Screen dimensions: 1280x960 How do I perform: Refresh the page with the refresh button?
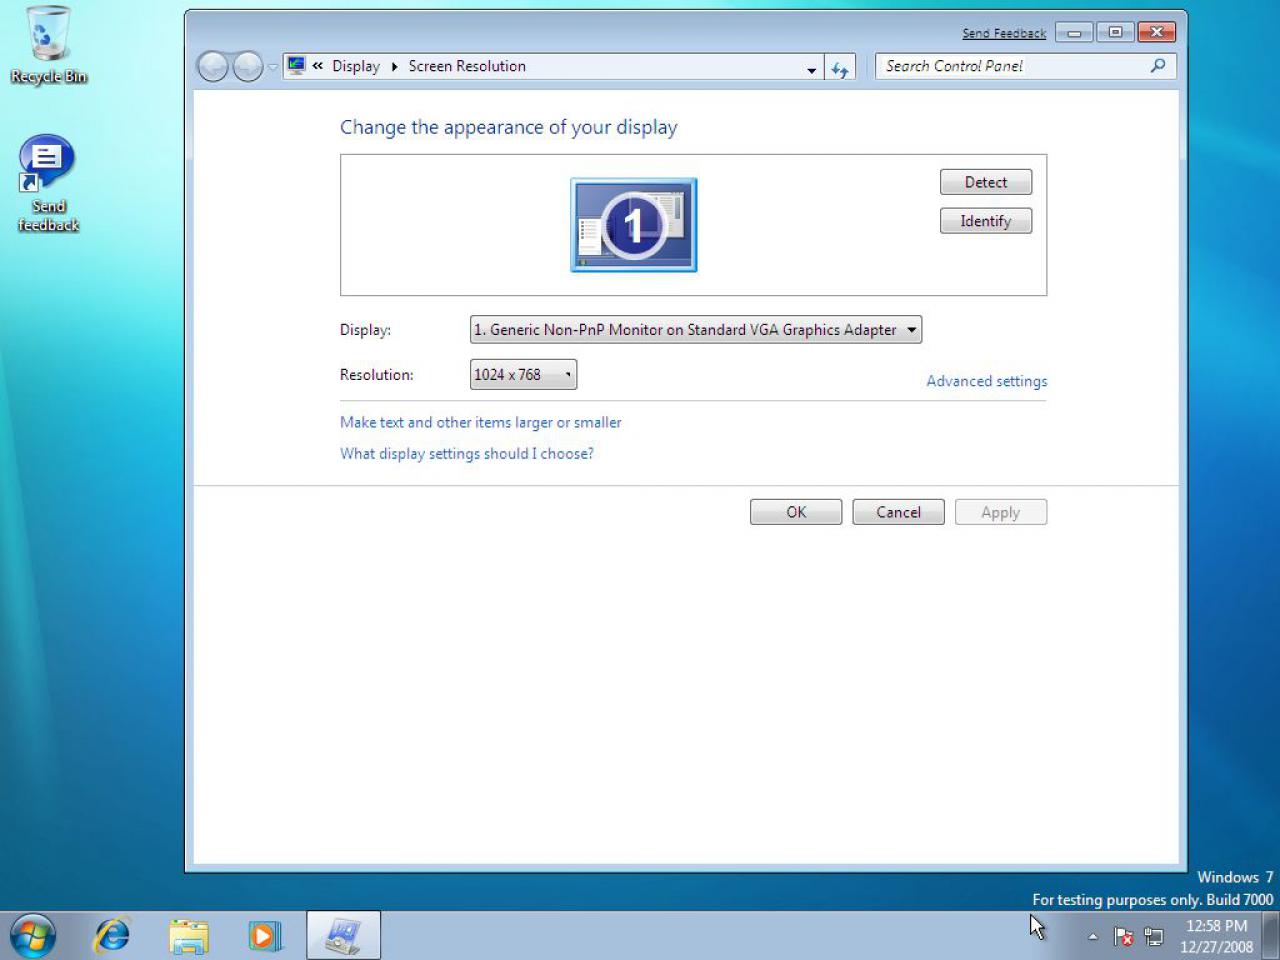(x=840, y=68)
